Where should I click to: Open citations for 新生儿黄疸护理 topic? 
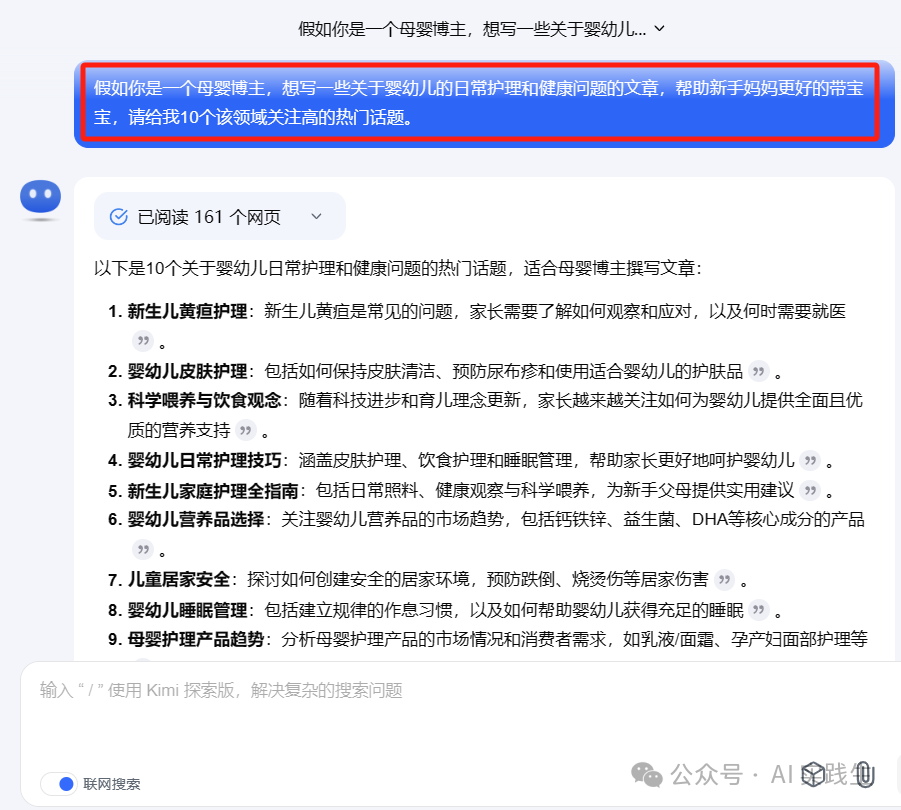(x=140, y=340)
